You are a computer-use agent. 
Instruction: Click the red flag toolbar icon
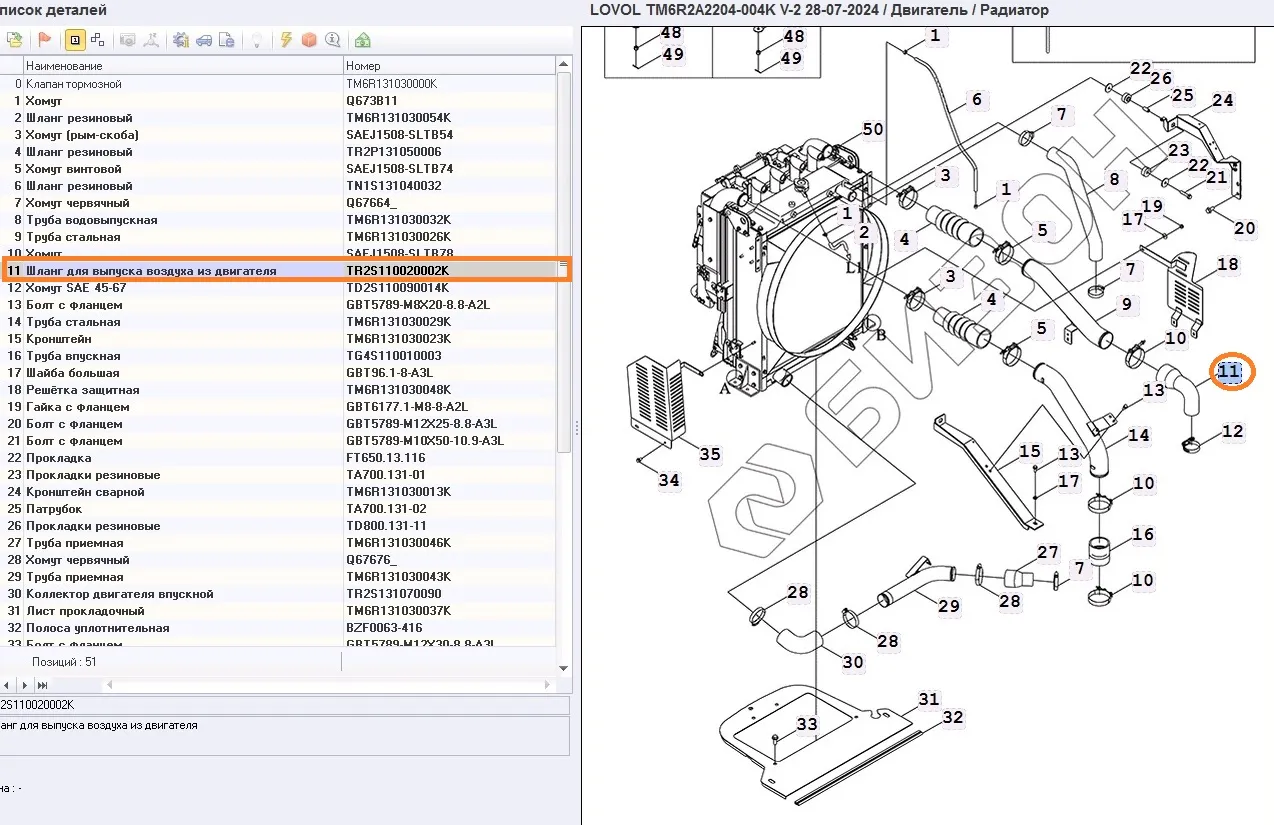(45, 40)
